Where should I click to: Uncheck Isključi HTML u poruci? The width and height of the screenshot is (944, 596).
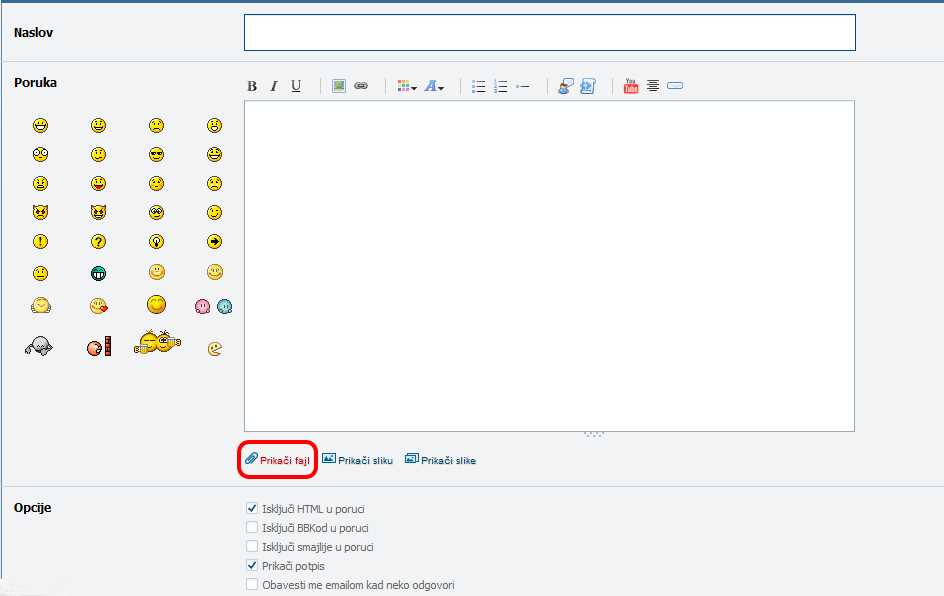(252, 509)
